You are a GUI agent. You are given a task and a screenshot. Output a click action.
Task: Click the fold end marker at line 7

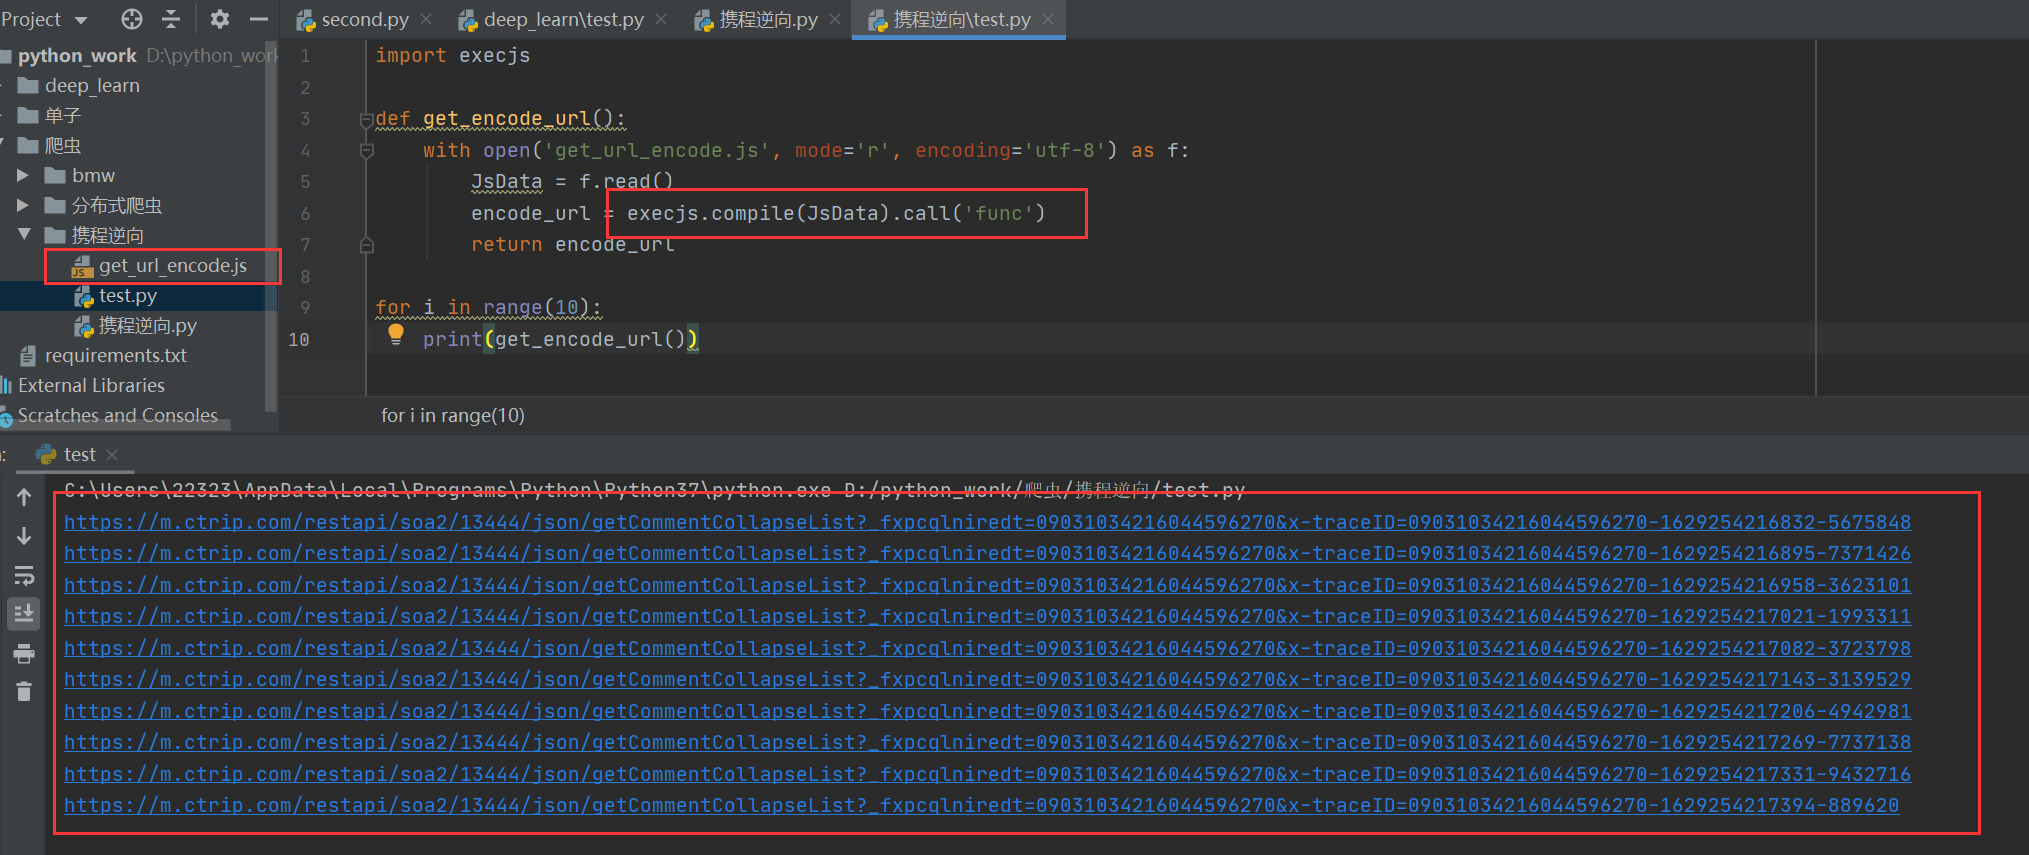point(367,245)
